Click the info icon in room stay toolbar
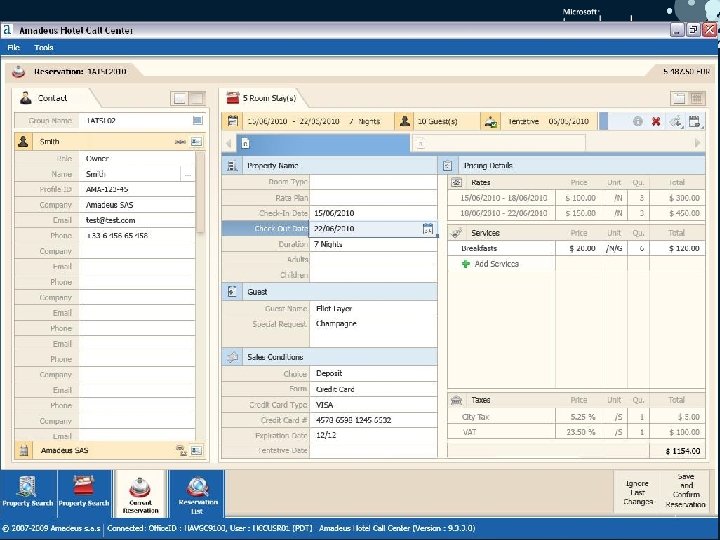 [637, 121]
